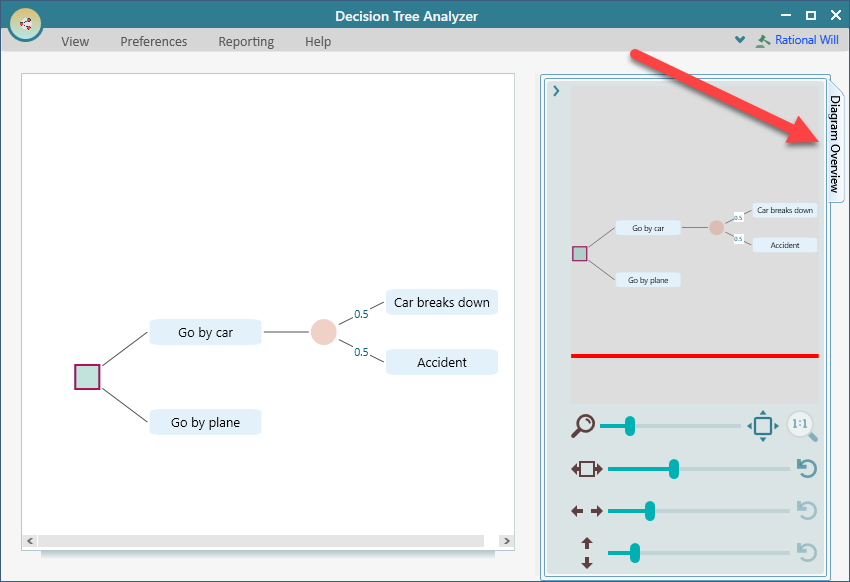Open the dropdown chevron next to Rational Will

(740, 40)
